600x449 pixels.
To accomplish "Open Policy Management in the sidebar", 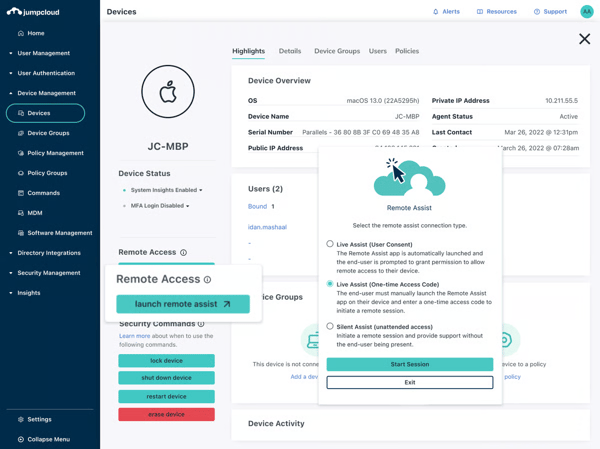I will coord(51,153).
